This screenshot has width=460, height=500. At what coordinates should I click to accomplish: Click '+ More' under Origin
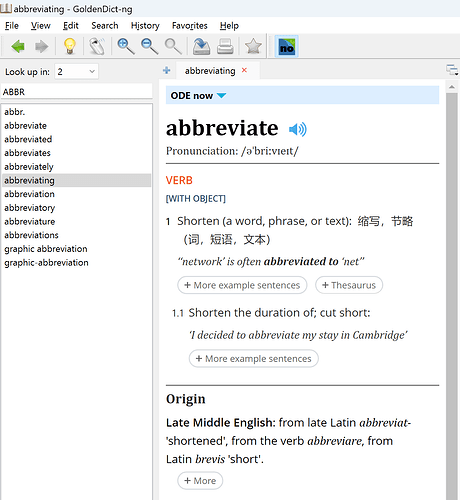click(200, 481)
